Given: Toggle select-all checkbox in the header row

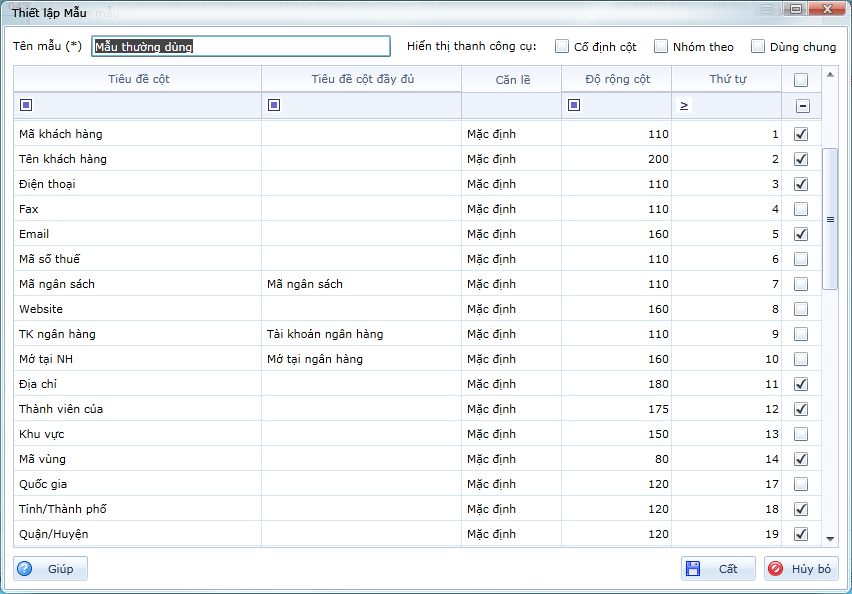Looking at the screenshot, I should click(801, 80).
